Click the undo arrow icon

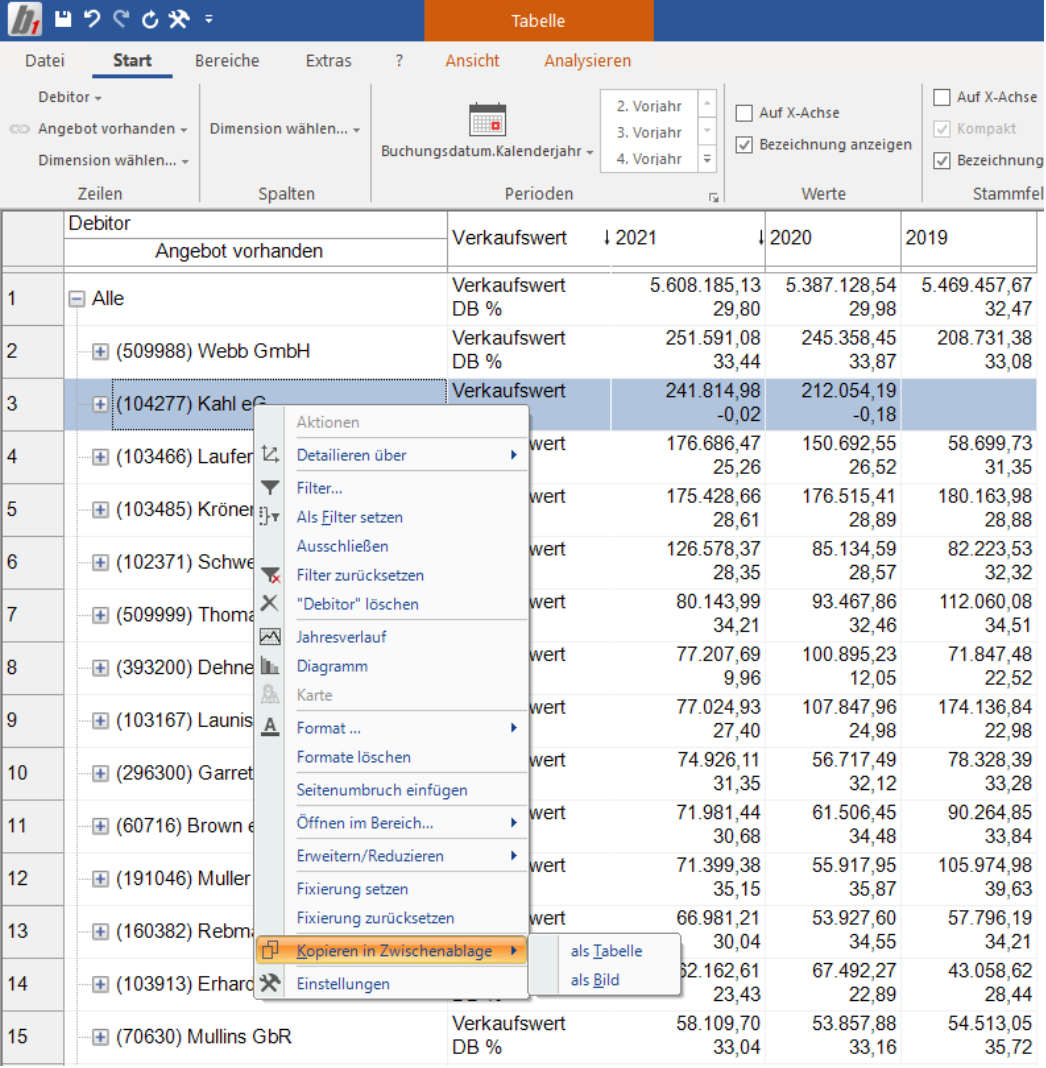92,19
